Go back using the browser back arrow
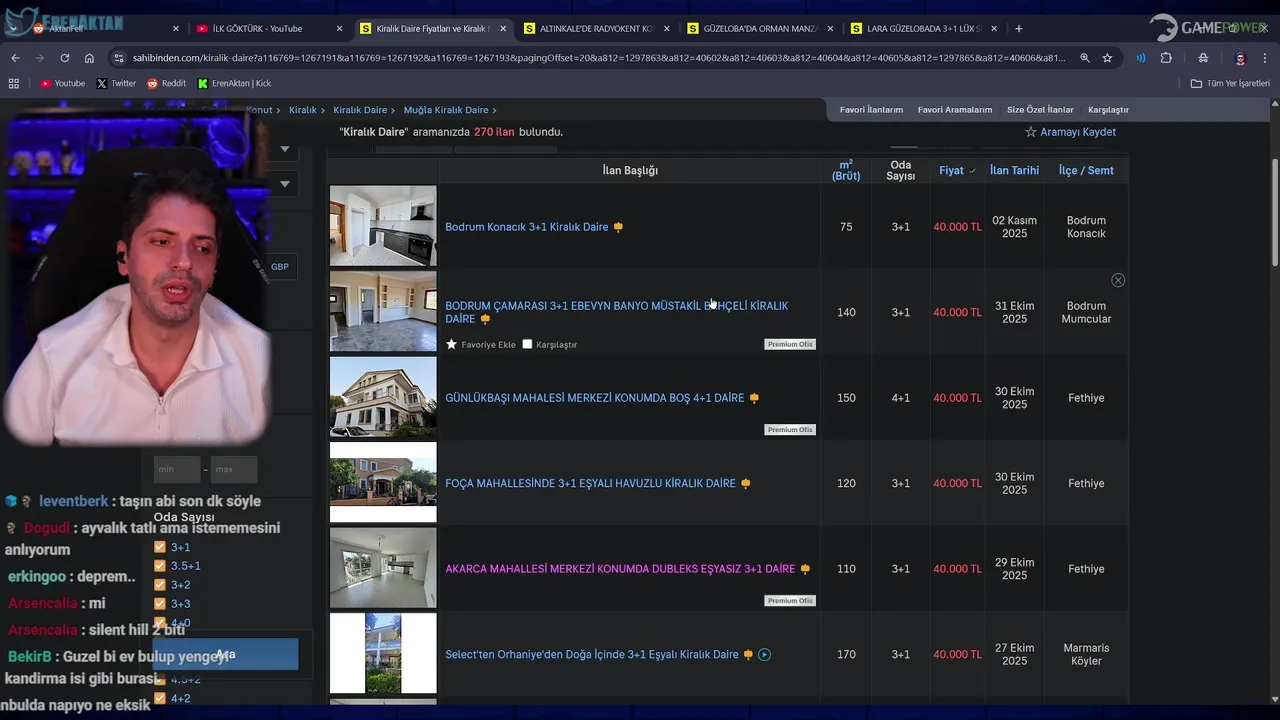This screenshot has height=720, width=1280. point(15,58)
